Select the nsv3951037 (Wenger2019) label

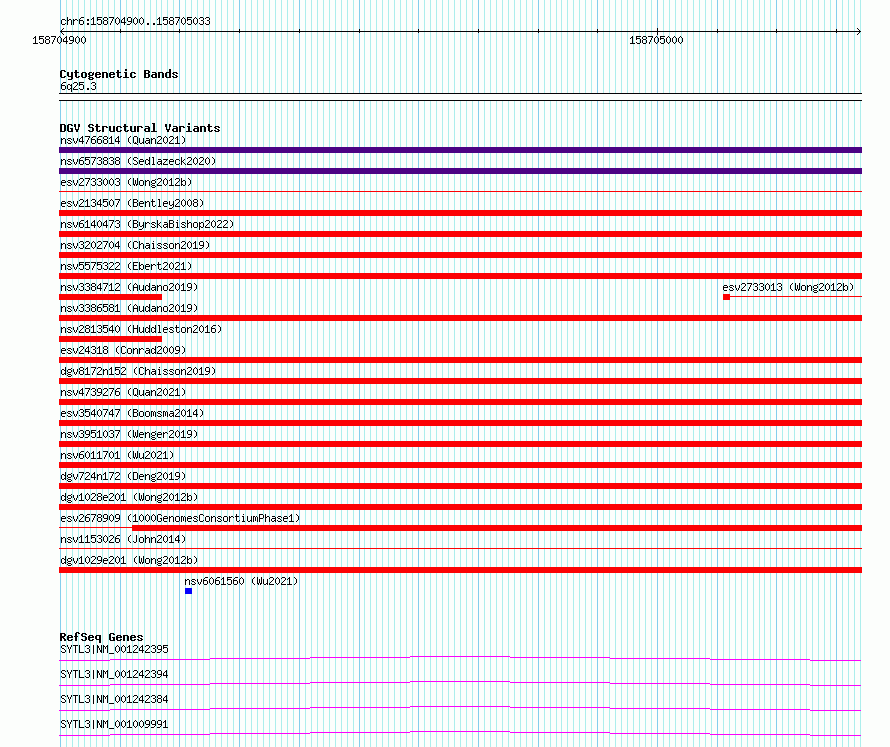129,434
